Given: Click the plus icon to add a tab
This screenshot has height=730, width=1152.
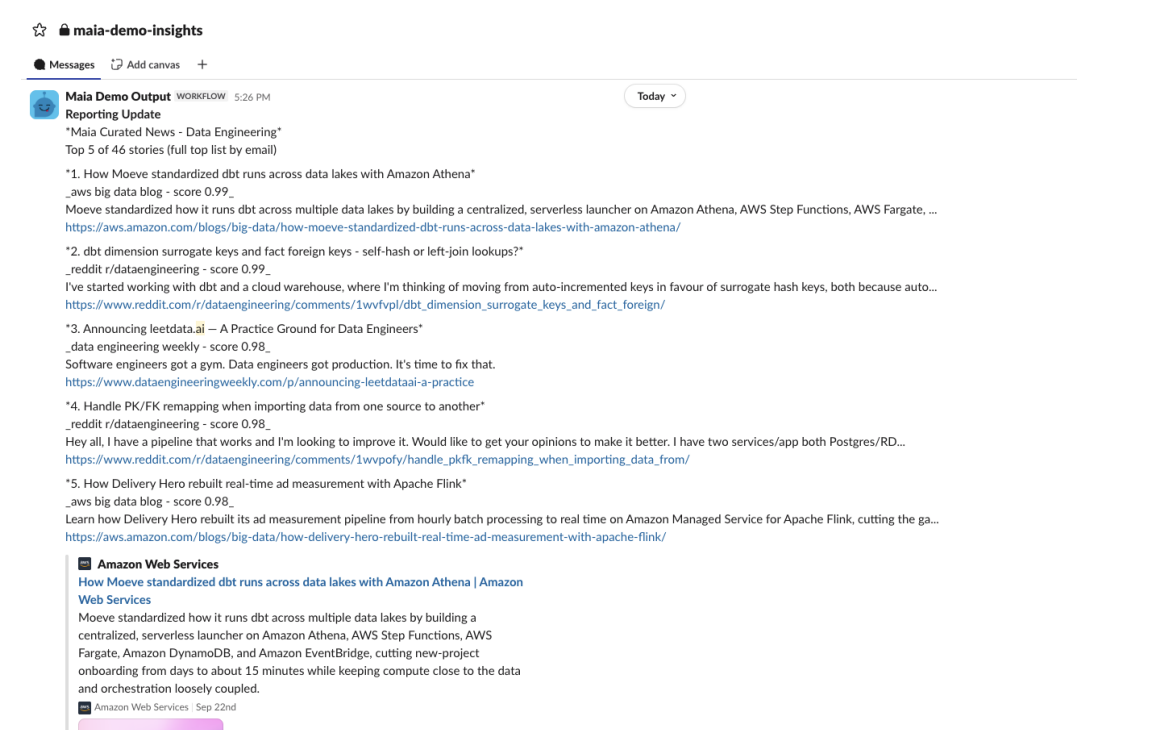Looking at the screenshot, I should [x=202, y=65].
